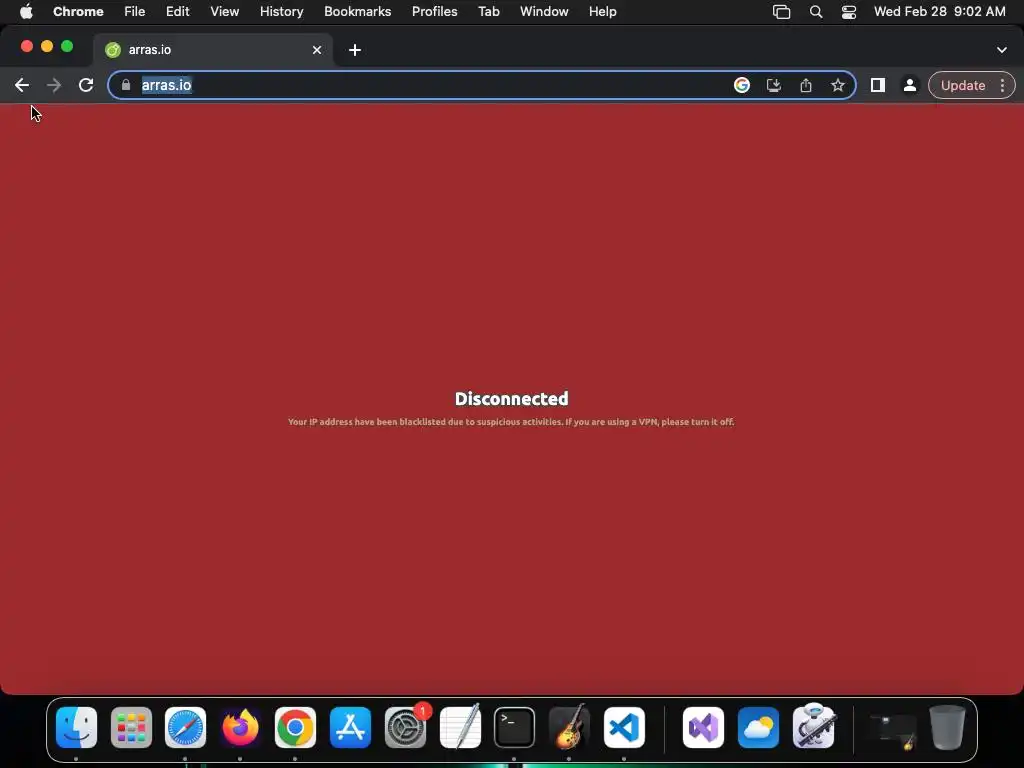The height and width of the screenshot is (768, 1024).
Task: Open the View menu
Action: (x=225, y=12)
